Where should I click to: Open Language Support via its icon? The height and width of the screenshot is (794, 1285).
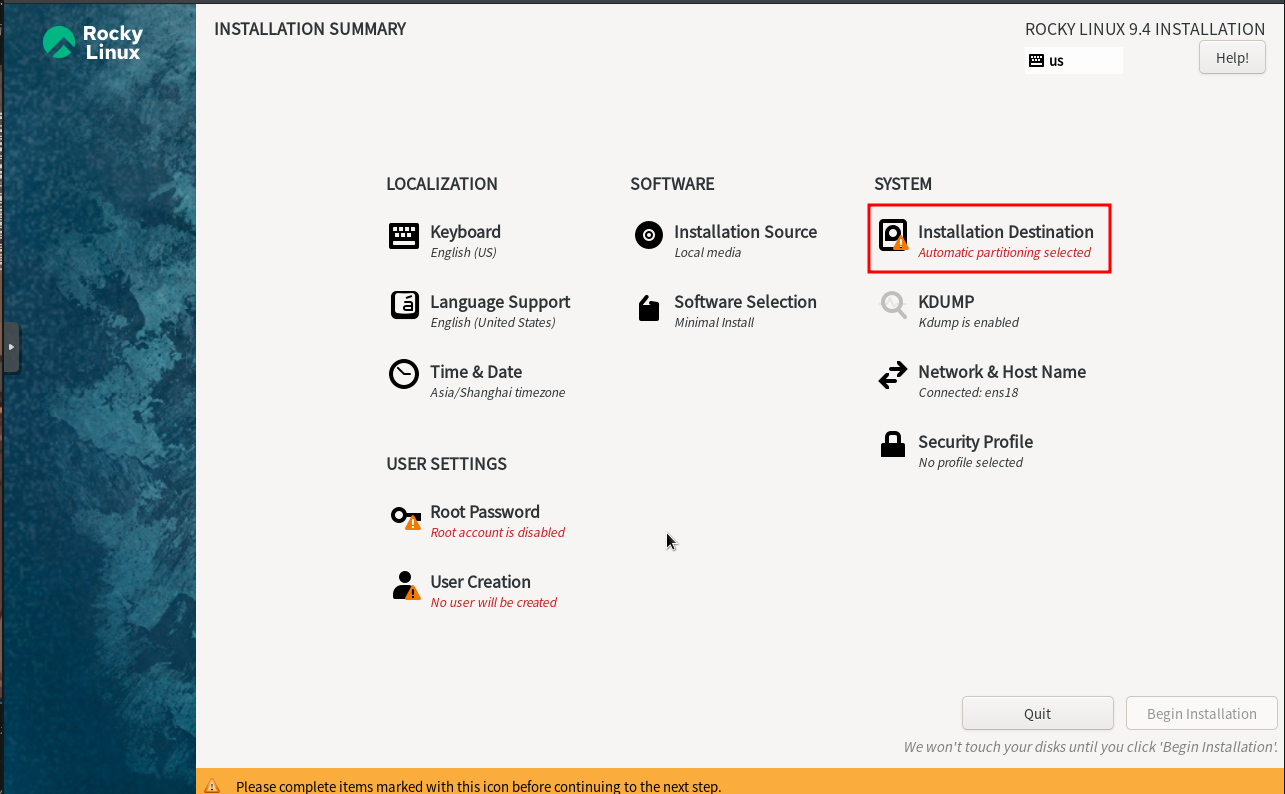pos(404,306)
